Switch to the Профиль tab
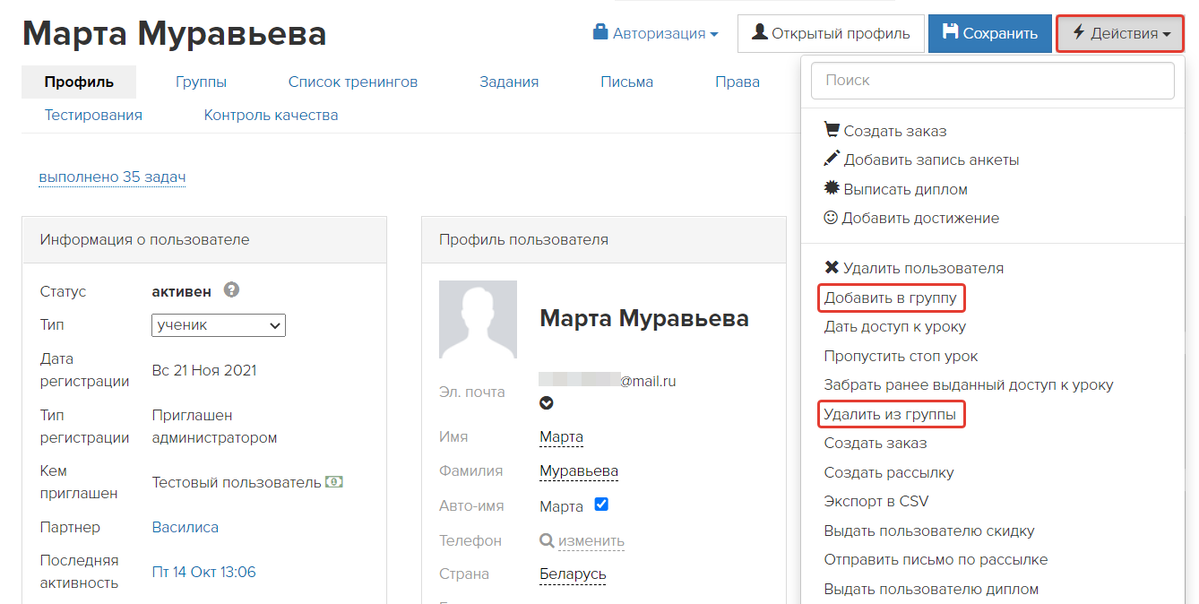1199x604 pixels. (79, 82)
